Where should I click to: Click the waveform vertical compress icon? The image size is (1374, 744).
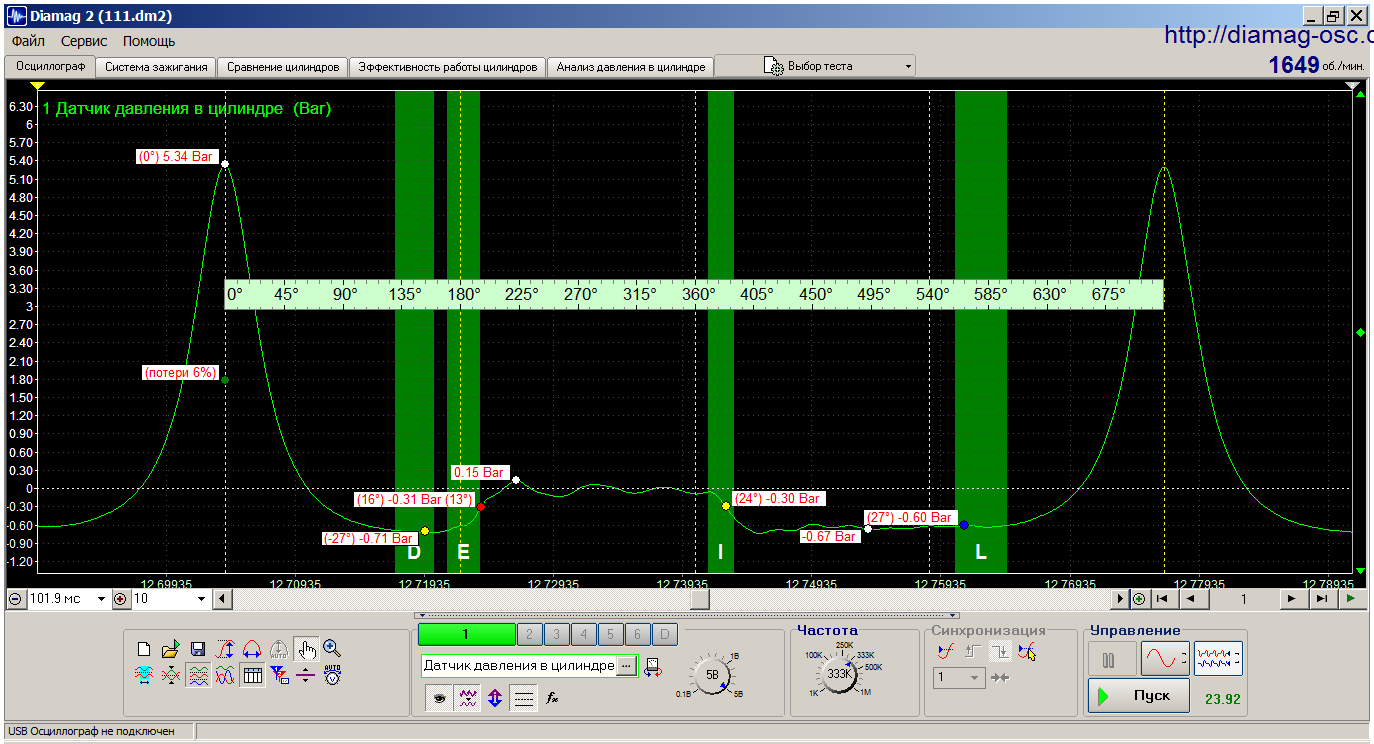pyautogui.click(x=171, y=675)
